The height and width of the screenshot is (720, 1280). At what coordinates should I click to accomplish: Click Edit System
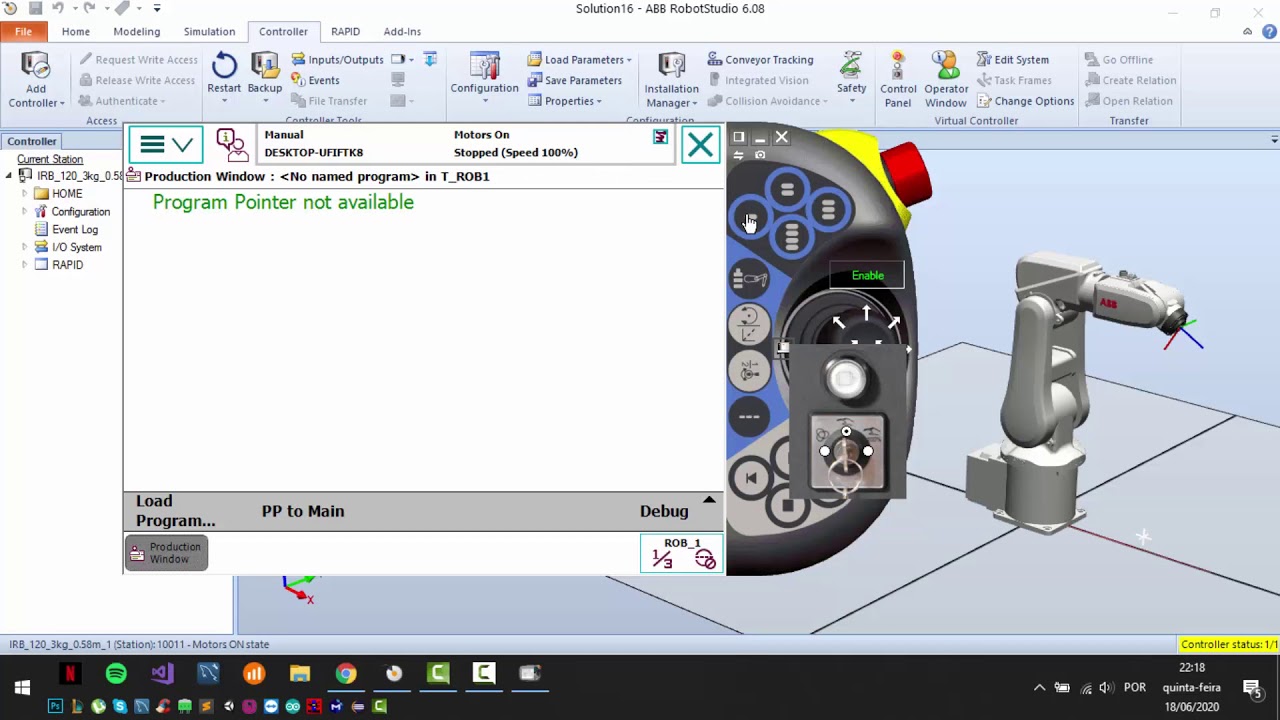1013,60
